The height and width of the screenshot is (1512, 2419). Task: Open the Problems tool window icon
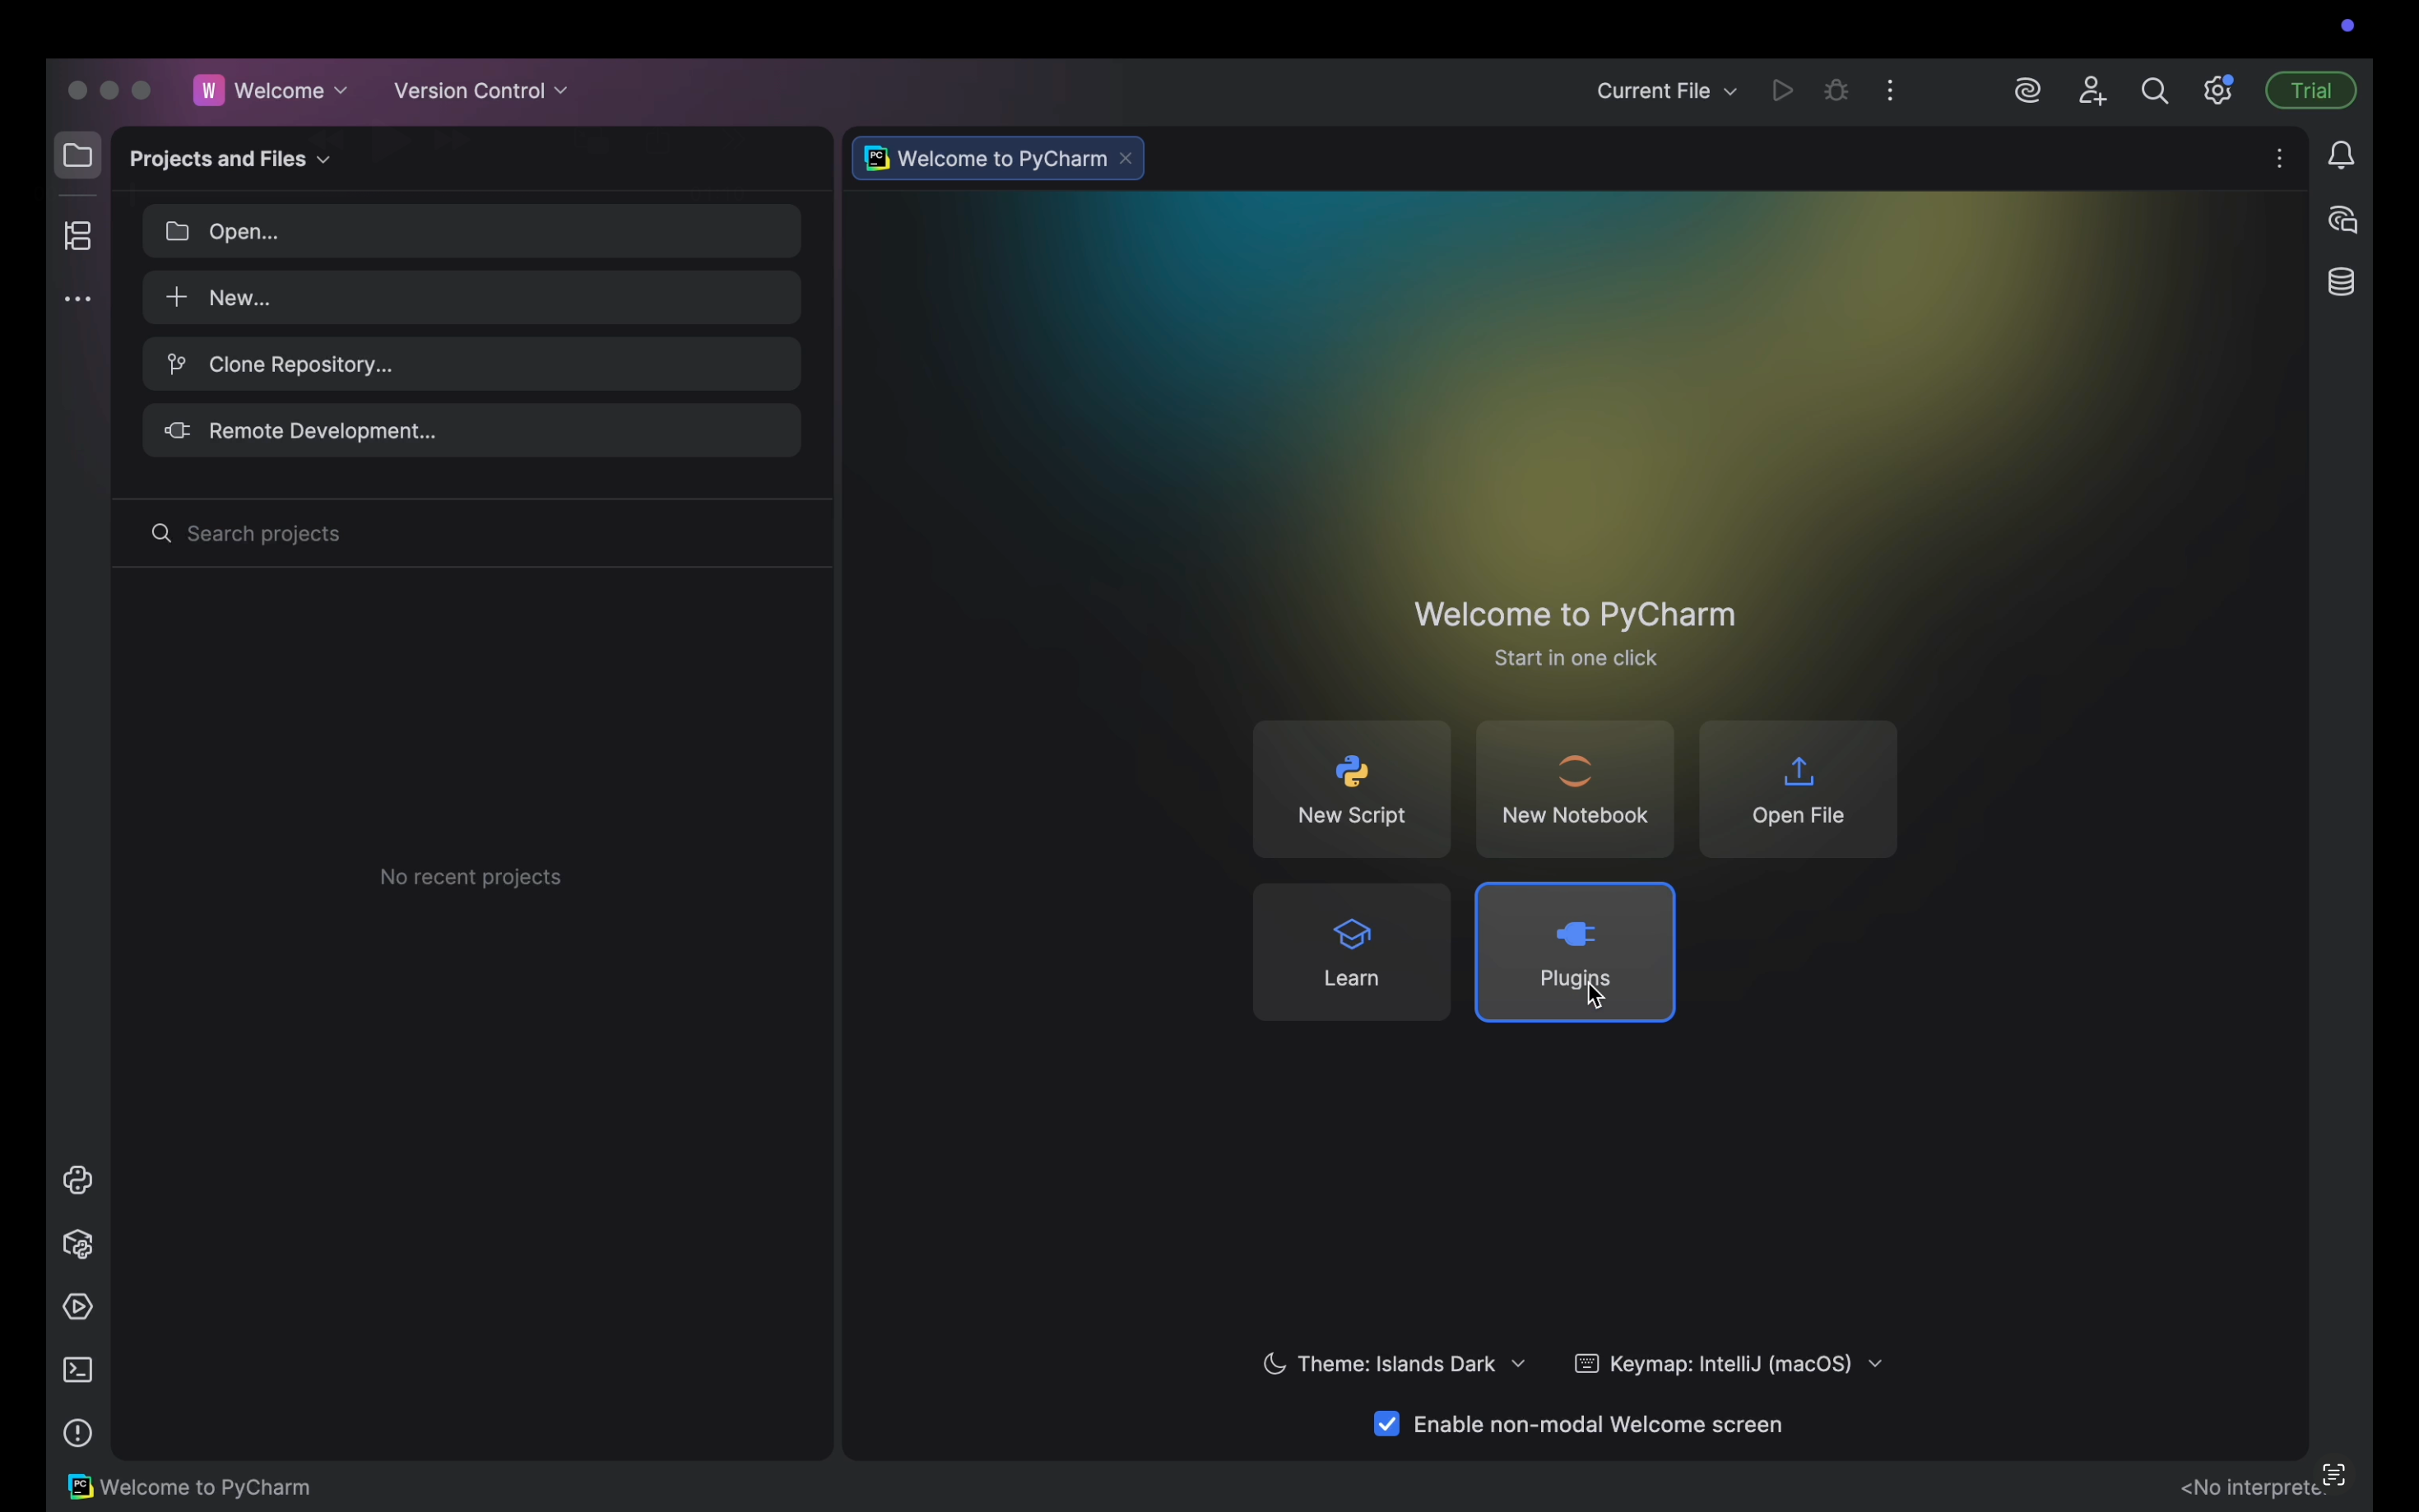click(78, 1434)
